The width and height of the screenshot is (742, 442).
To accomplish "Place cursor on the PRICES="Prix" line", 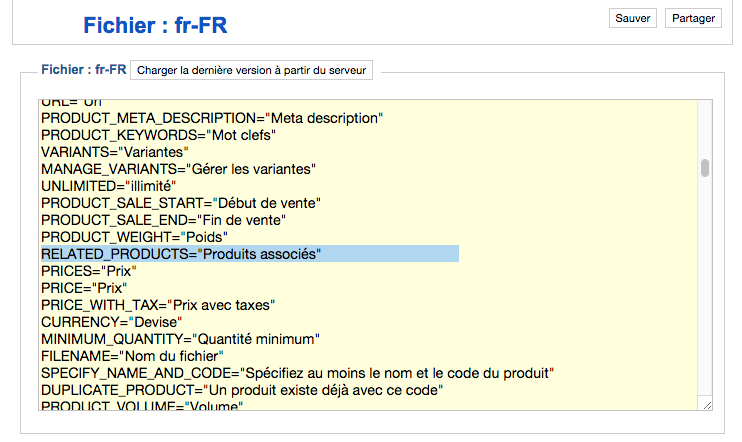I will click(x=88, y=271).
